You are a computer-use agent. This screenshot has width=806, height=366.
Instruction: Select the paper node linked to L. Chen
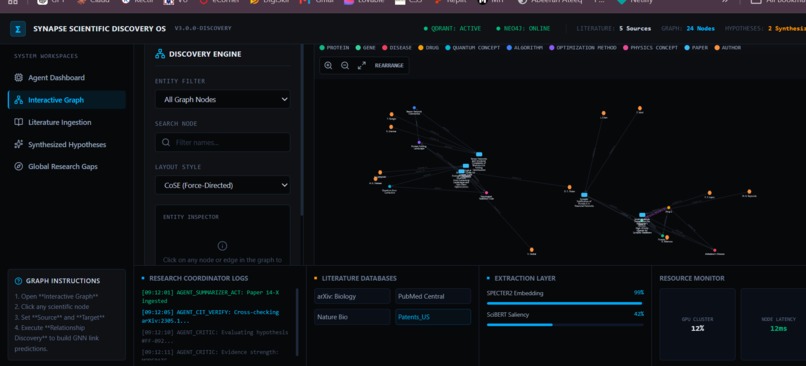point(584,195)
